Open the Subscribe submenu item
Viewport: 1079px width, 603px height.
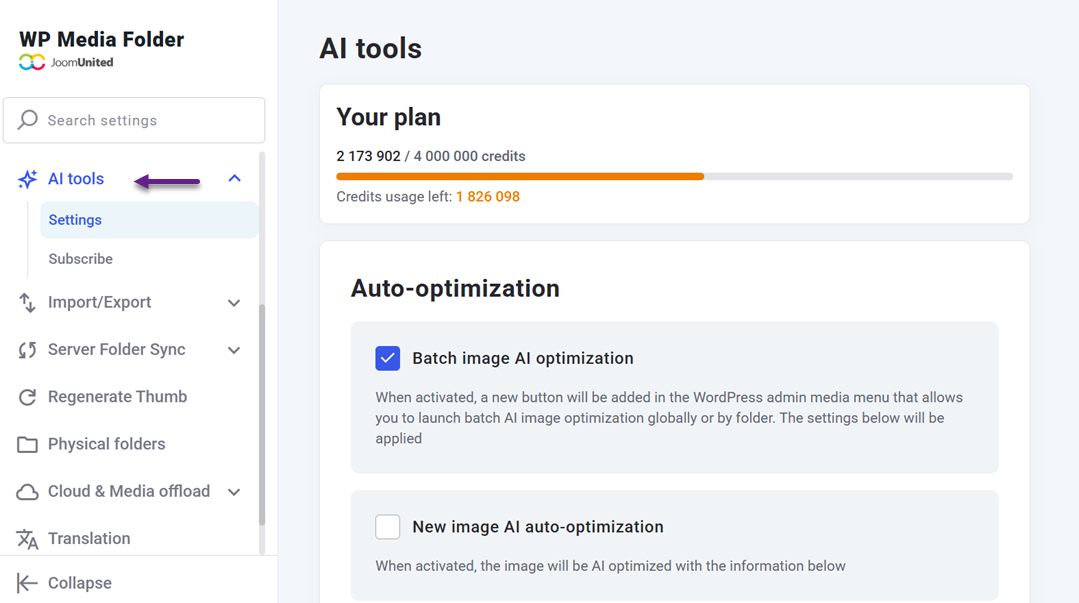tap(81, 259)
